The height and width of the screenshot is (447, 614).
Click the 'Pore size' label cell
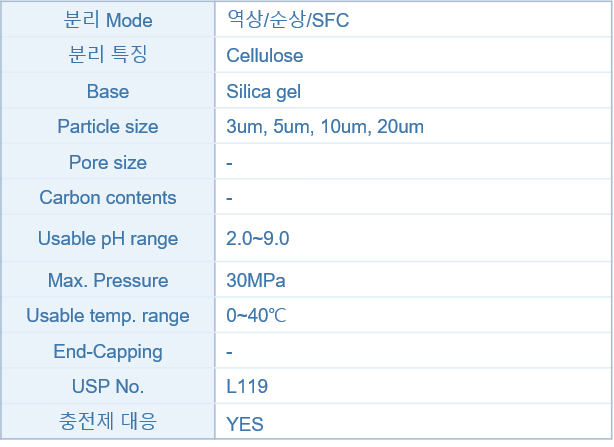point(108,162)
